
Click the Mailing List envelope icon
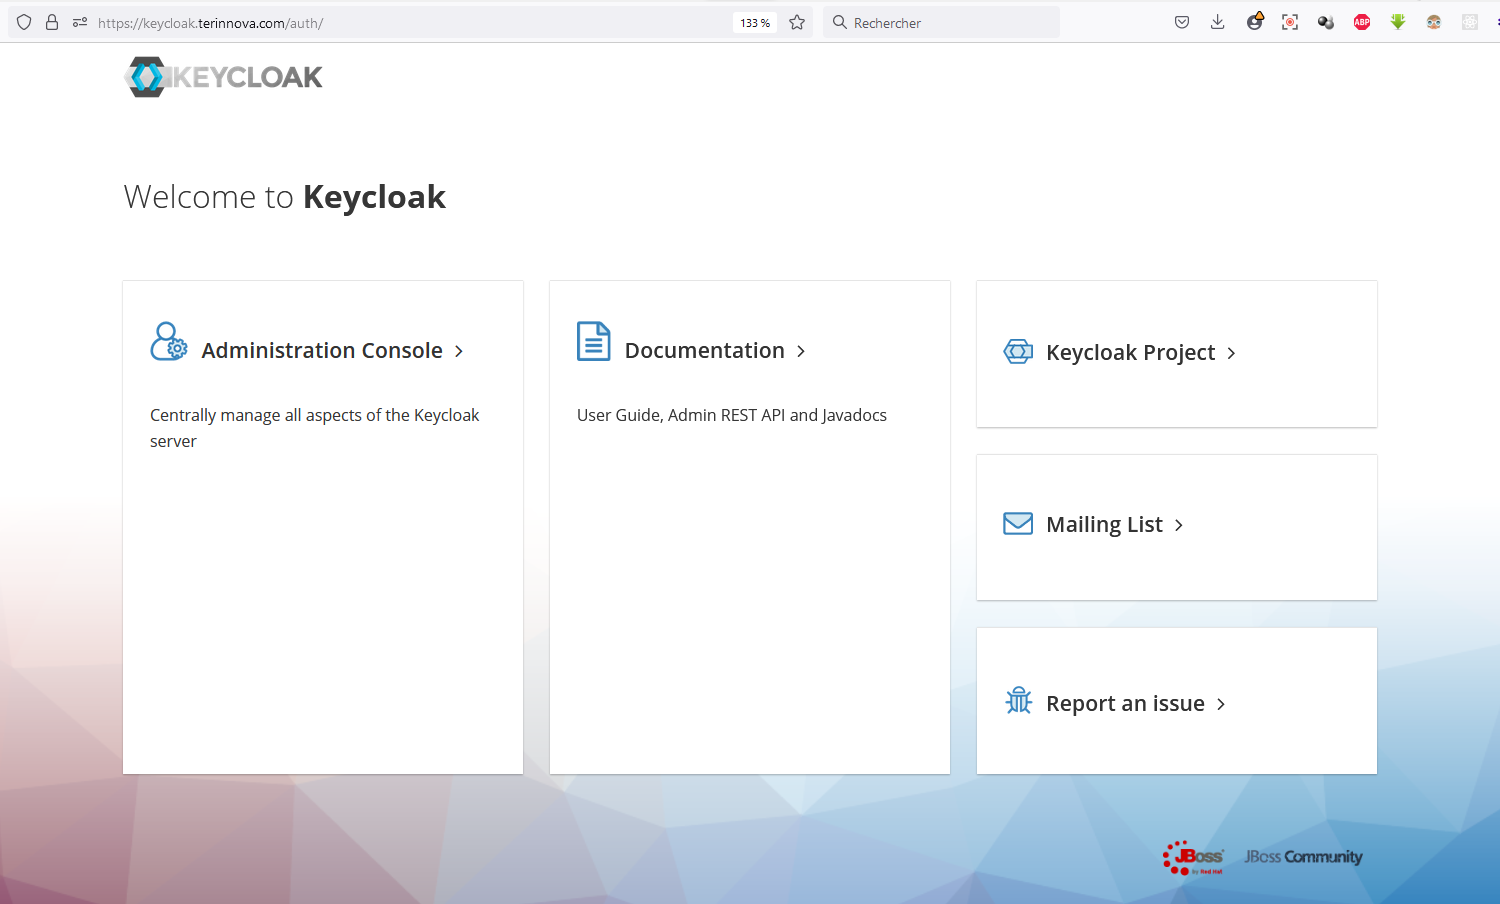(1018, 524)
